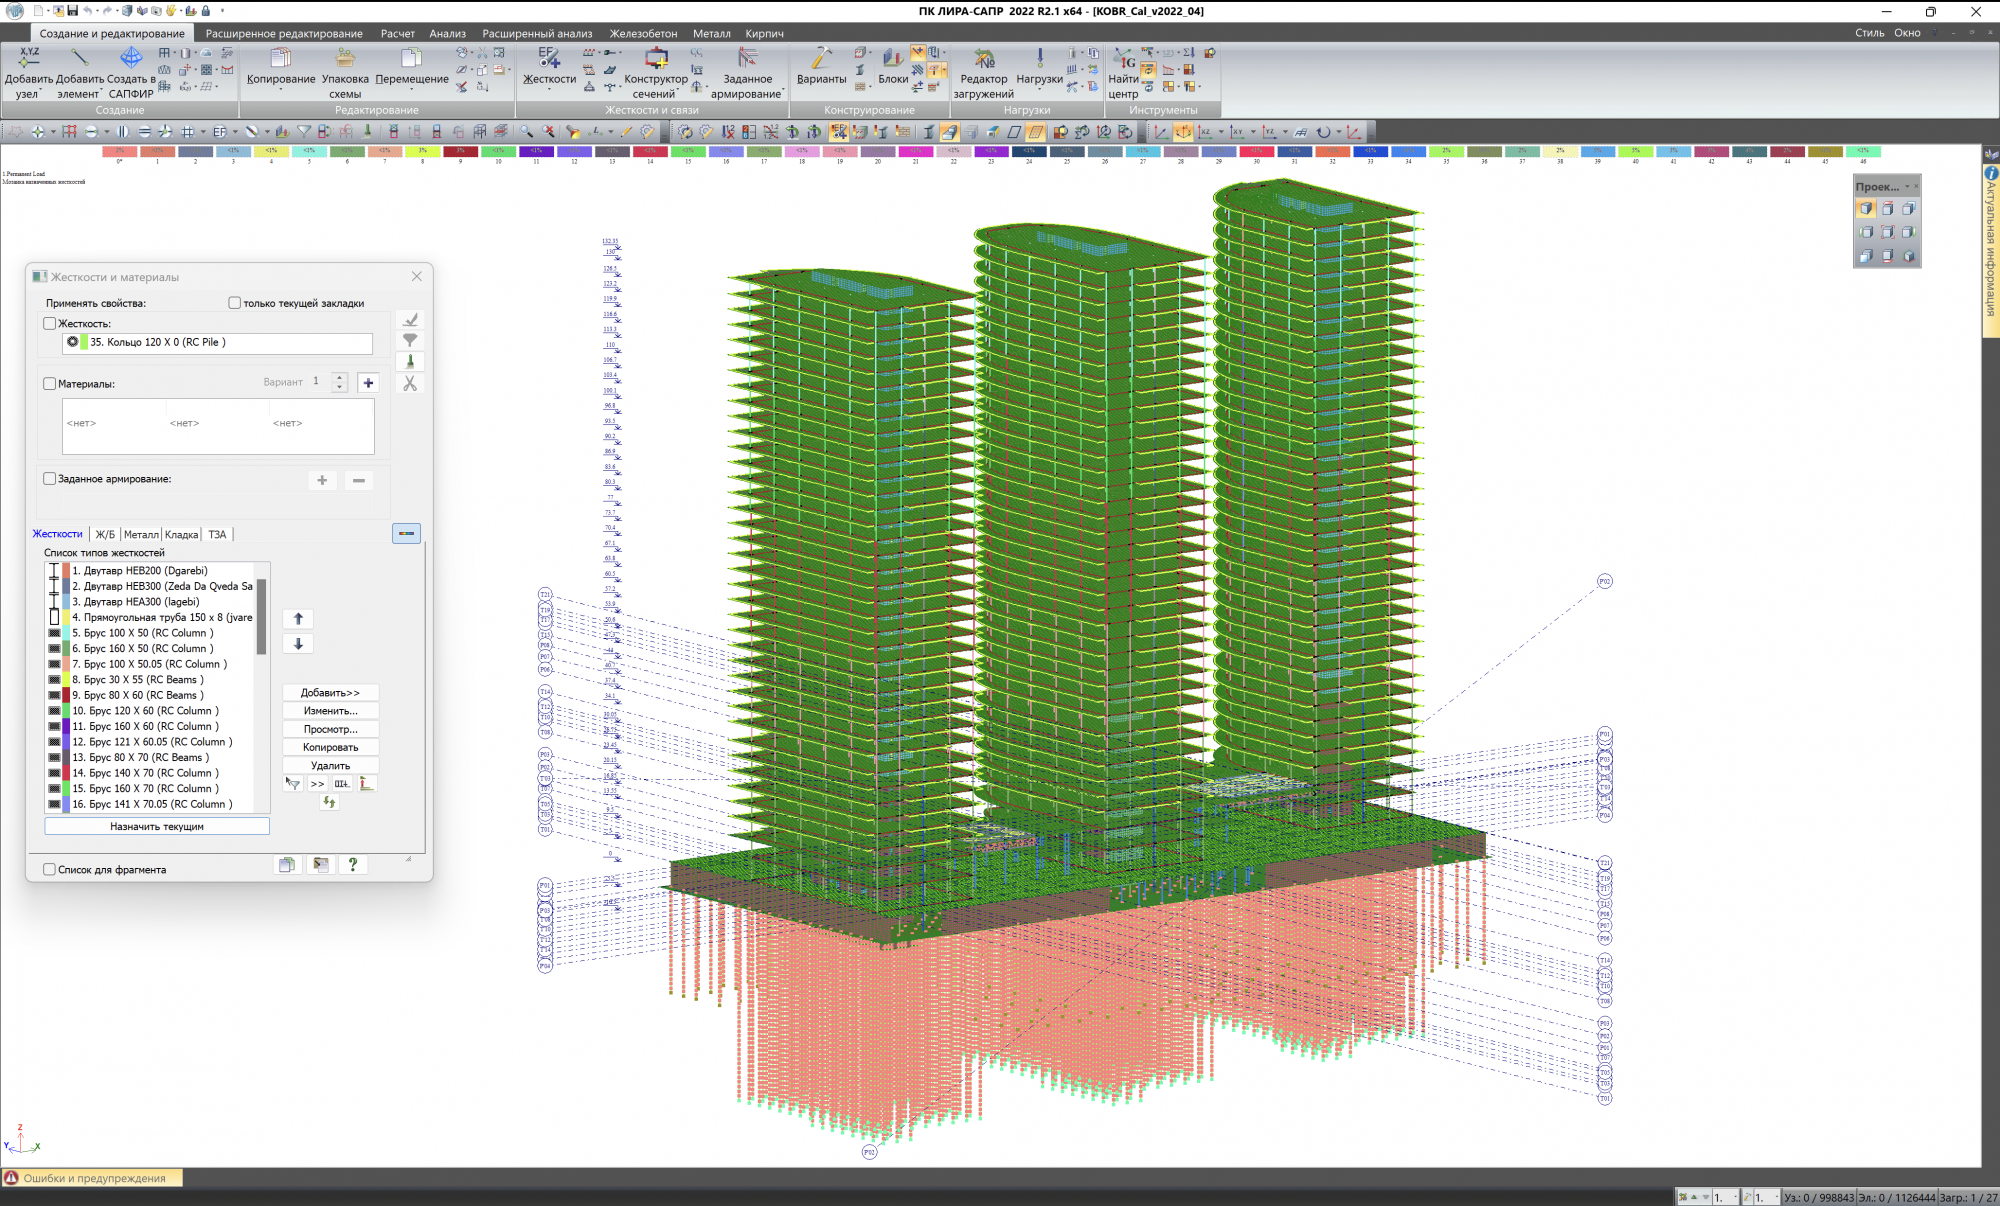
Task: Expand the Жесткости ribbon dropdown
Action: click(x=550, y=89)
